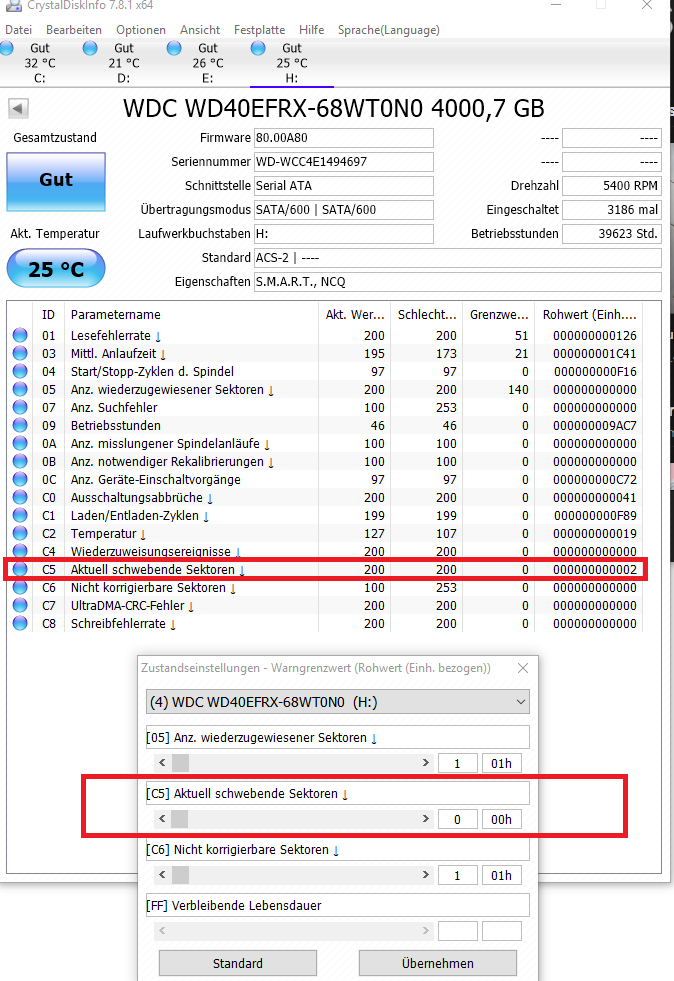Click the Eingeschaltet value 3186 mal
The image size is (674, 981).
tap(612, 210)
